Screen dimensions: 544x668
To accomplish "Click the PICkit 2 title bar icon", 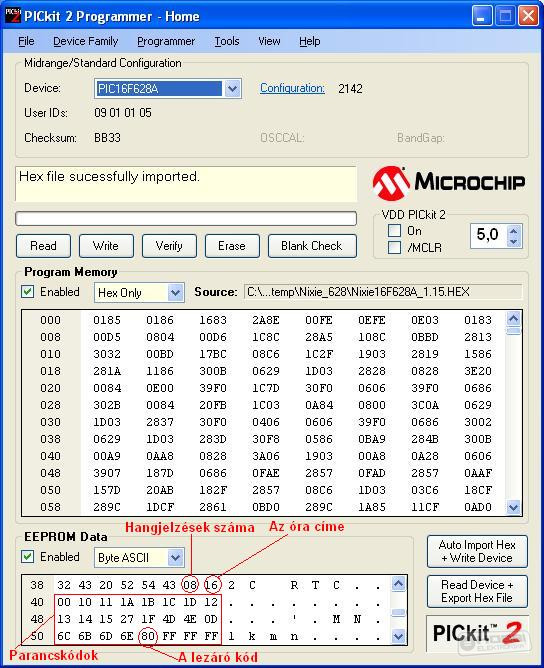I will tap(12, 16).
